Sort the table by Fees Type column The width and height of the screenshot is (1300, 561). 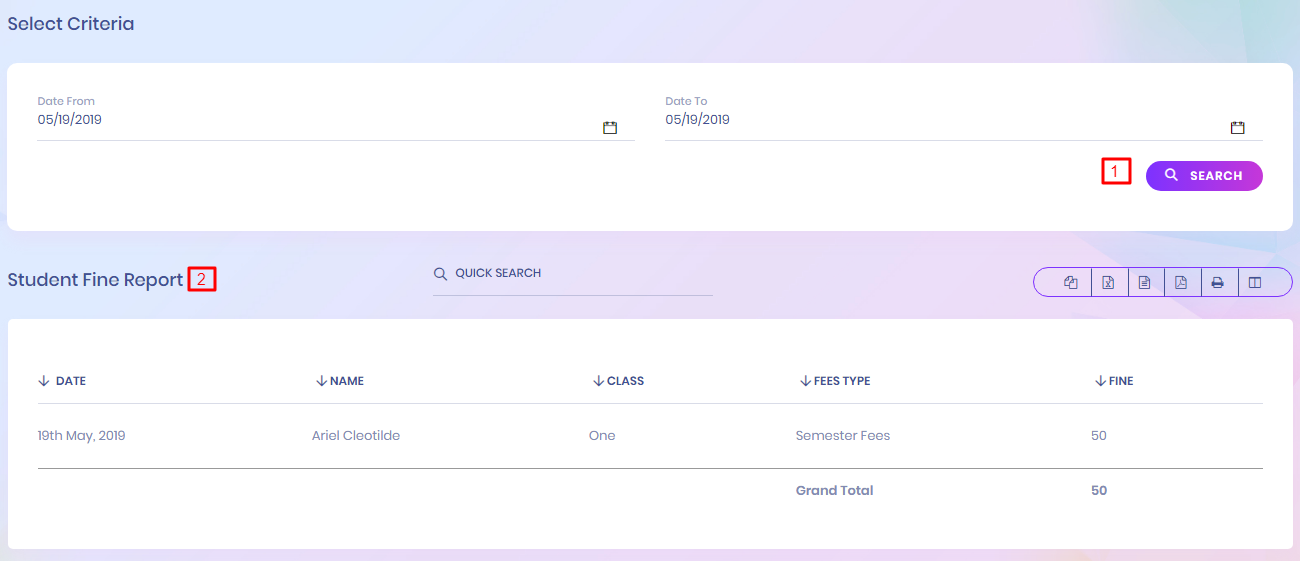tap(841, 381)
